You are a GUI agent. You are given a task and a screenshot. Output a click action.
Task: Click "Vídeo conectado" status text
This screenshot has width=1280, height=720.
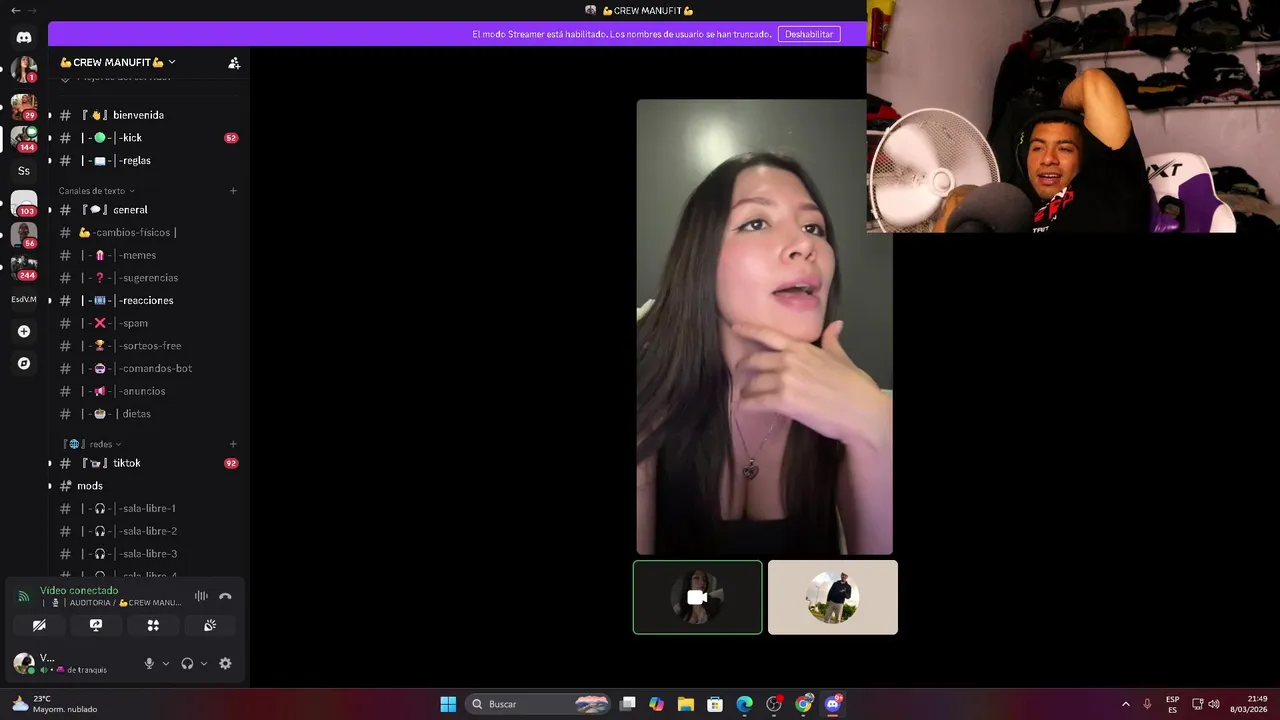79,590
